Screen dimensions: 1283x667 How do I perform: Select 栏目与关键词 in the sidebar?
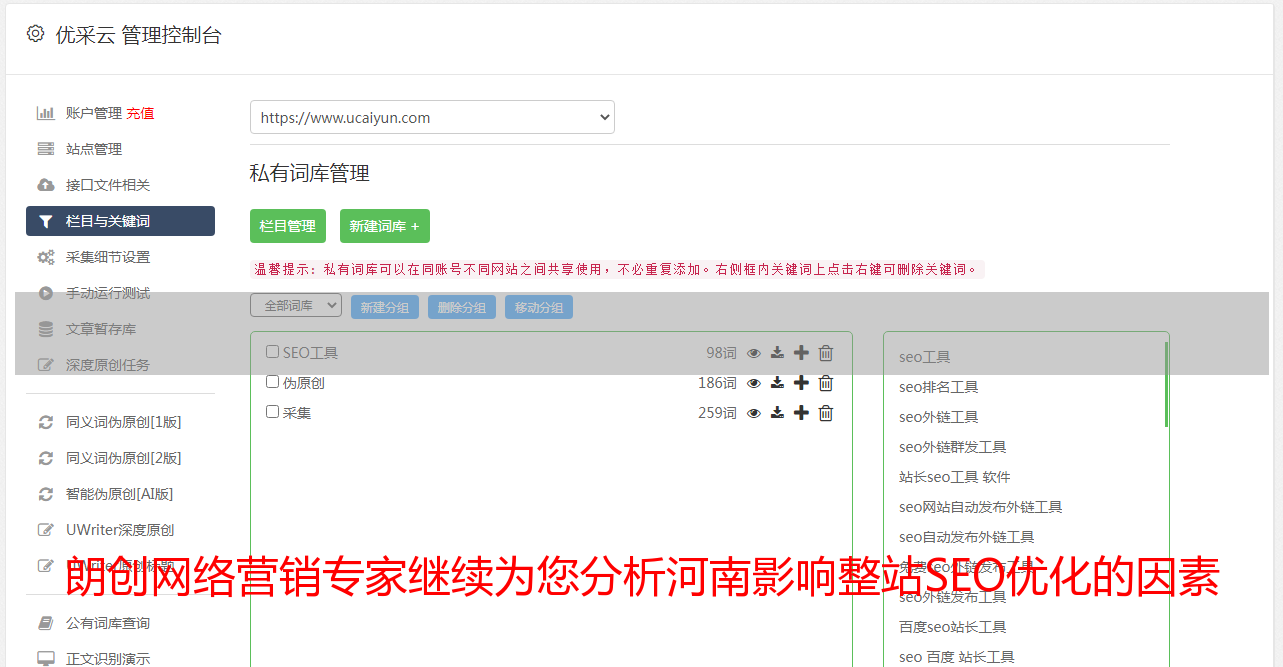[x=120, y=221]
